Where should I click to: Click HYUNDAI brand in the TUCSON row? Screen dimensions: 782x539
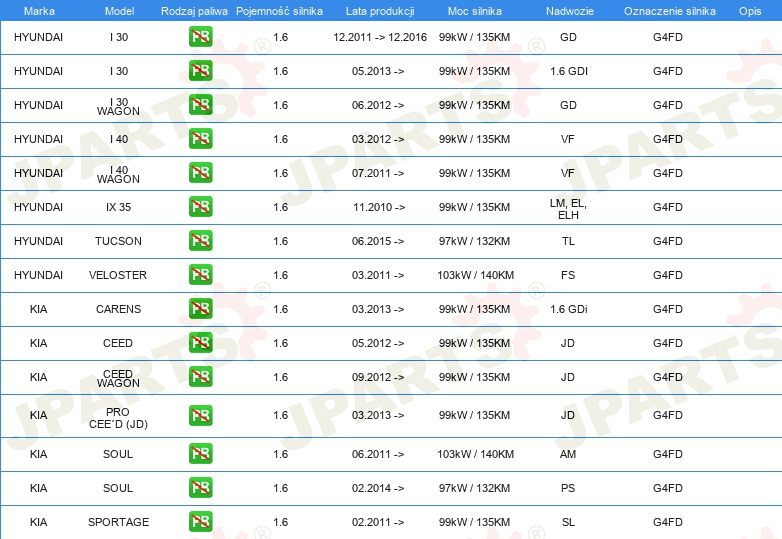[x=38, y=241]
